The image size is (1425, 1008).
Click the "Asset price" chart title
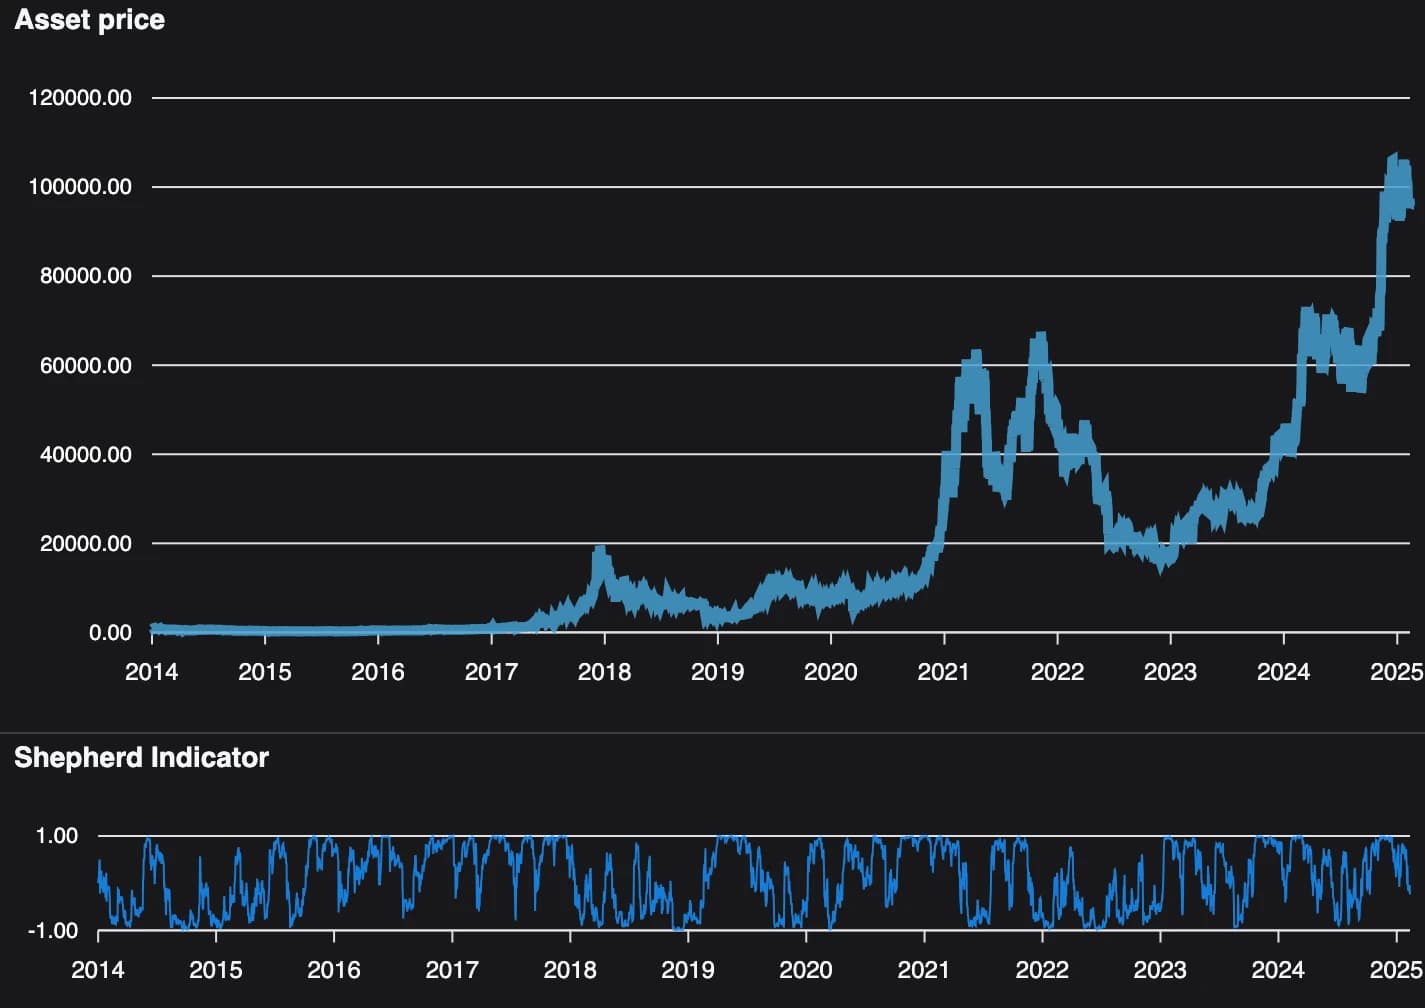89,20
